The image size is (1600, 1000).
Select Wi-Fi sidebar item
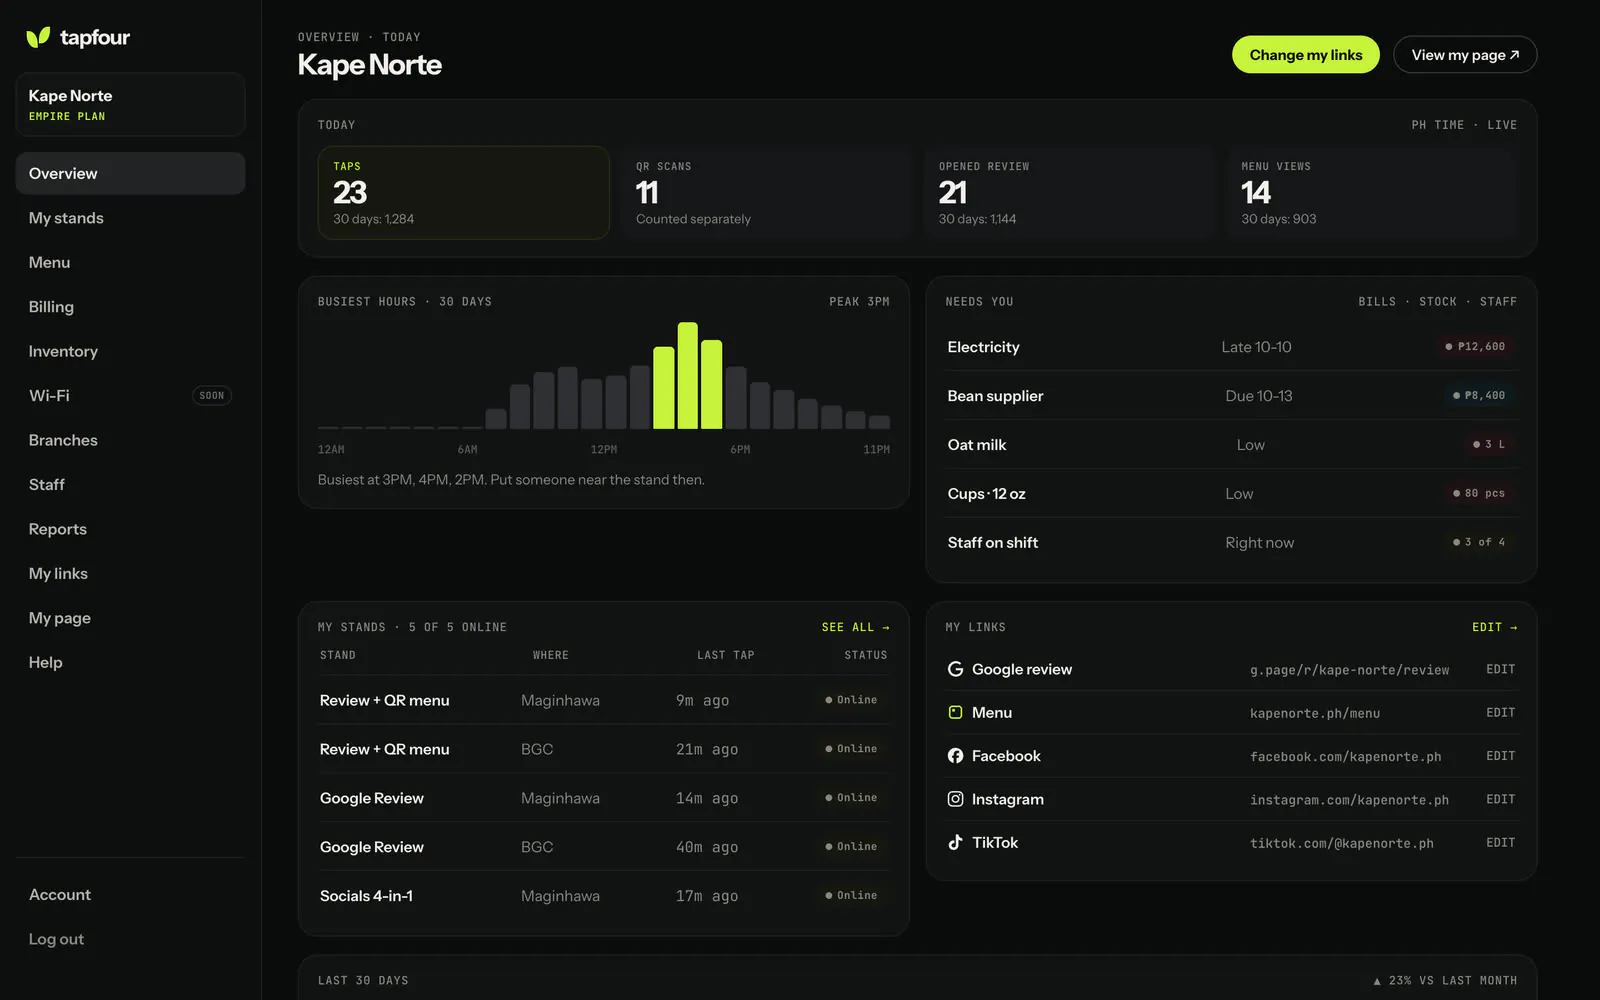coord(130,396)
